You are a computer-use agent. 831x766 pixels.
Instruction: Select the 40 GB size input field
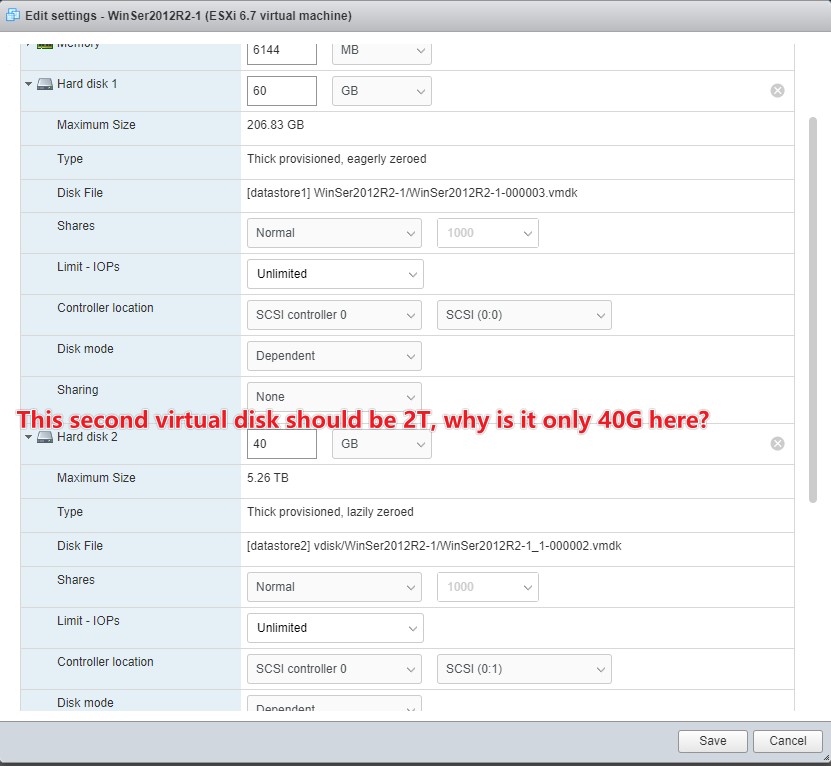pyautogui.click(x=281, y=443)
